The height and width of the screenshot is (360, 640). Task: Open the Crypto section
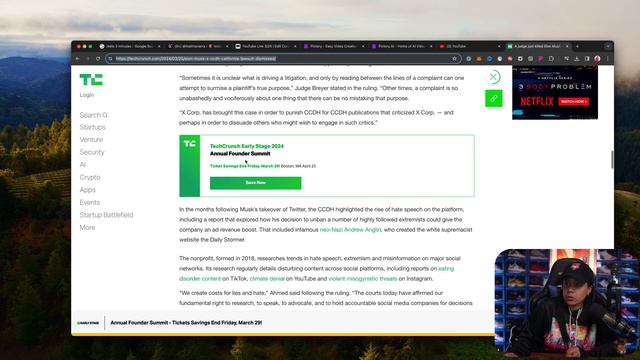pos(90,178)
